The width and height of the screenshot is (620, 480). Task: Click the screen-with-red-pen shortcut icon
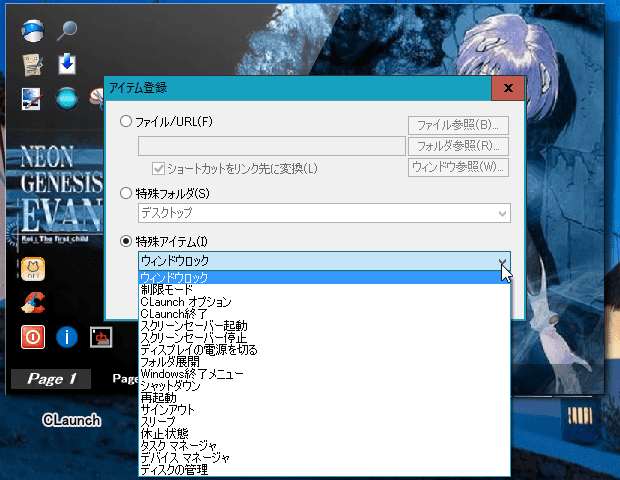pyautogui.click(x=32, y=98)
